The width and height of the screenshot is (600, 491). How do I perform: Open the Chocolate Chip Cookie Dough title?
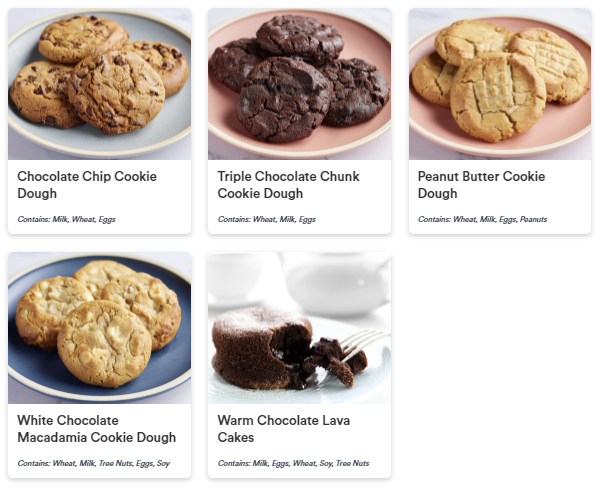(87, 185)
